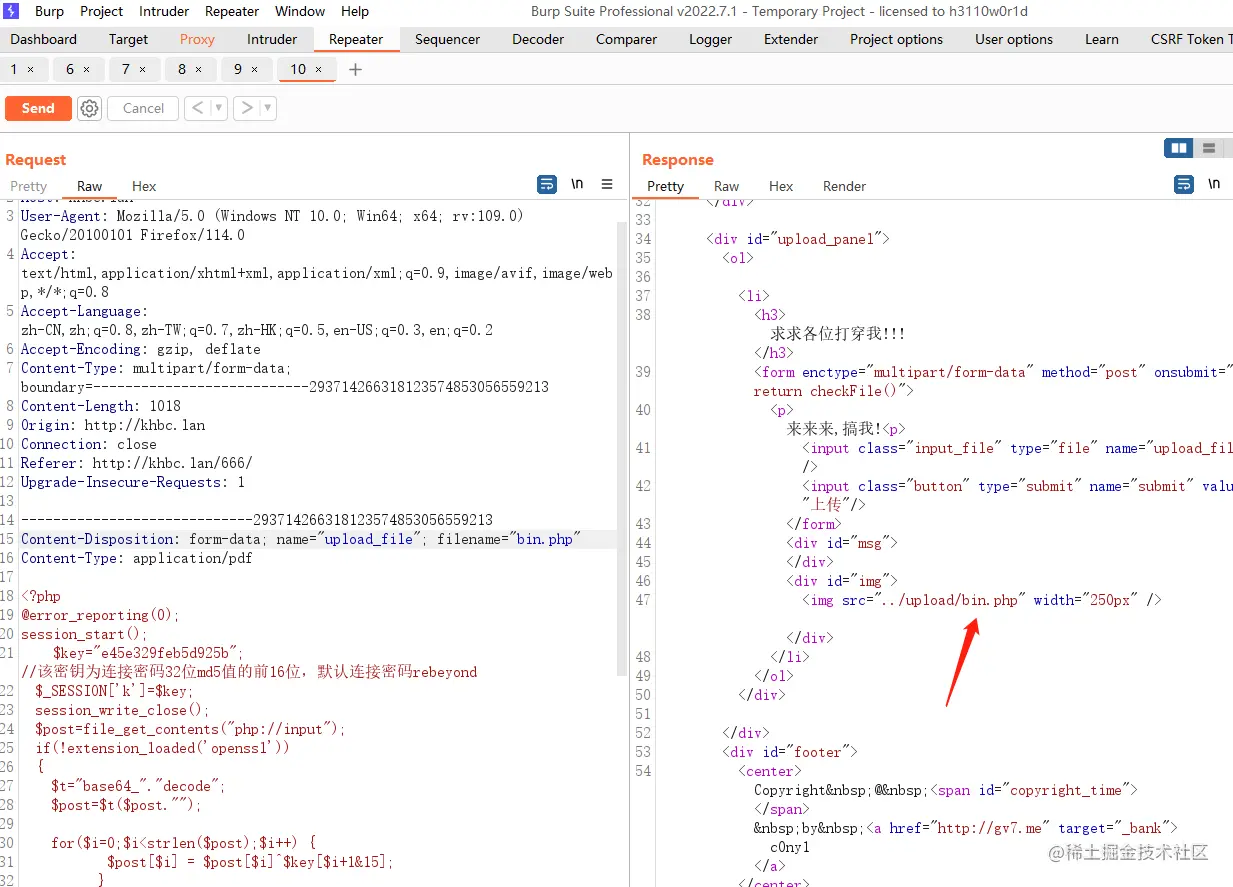Show Request in Pretty view
This screenshot has width=1233, height=887.
coord(29,186)
